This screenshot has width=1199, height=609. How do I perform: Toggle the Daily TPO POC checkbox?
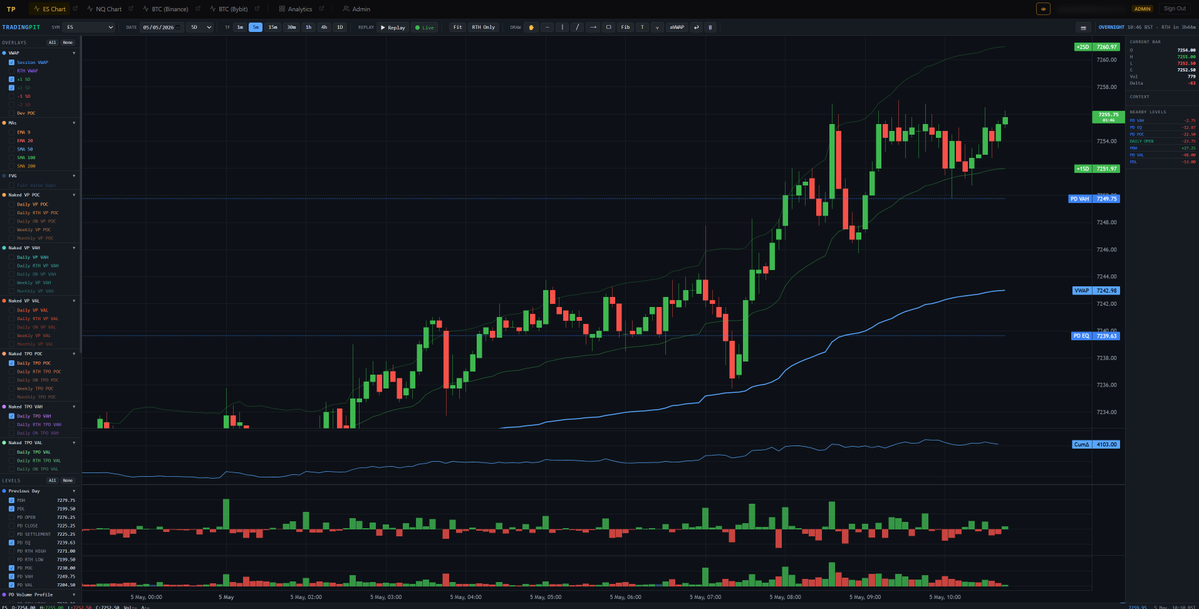[x=11, y=363]
